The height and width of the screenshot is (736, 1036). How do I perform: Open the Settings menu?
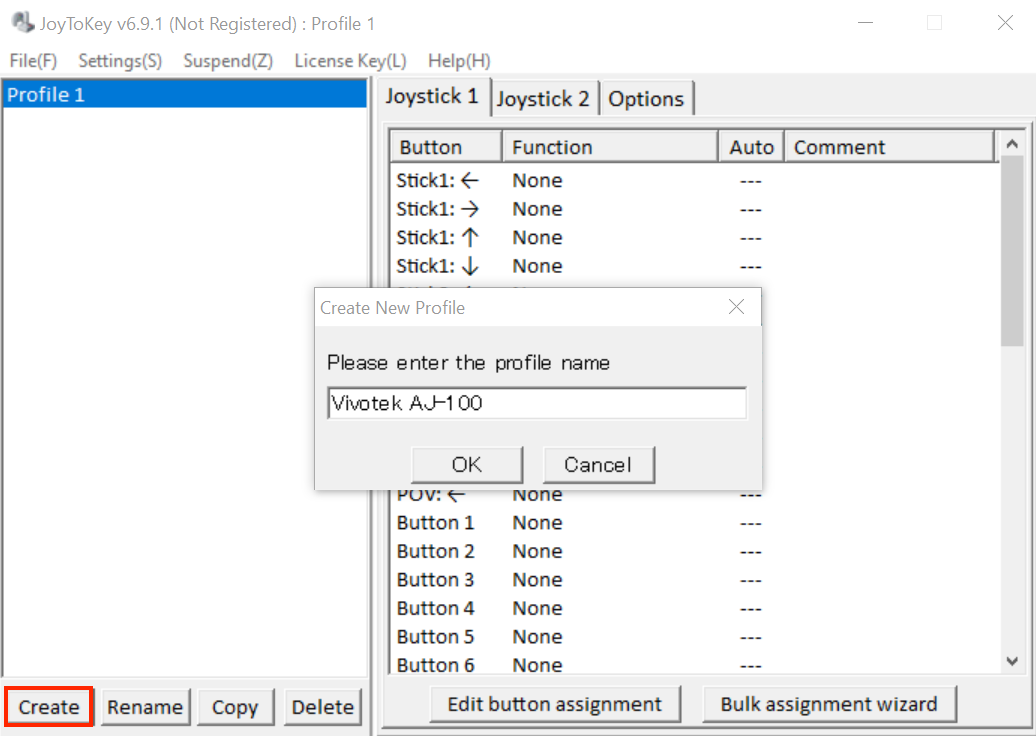click(120, 61)
